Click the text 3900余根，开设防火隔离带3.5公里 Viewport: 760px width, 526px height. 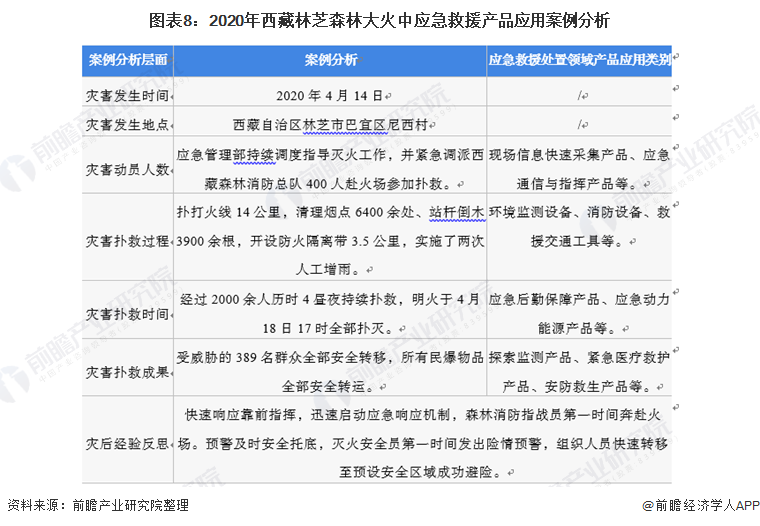coord(288,241)
